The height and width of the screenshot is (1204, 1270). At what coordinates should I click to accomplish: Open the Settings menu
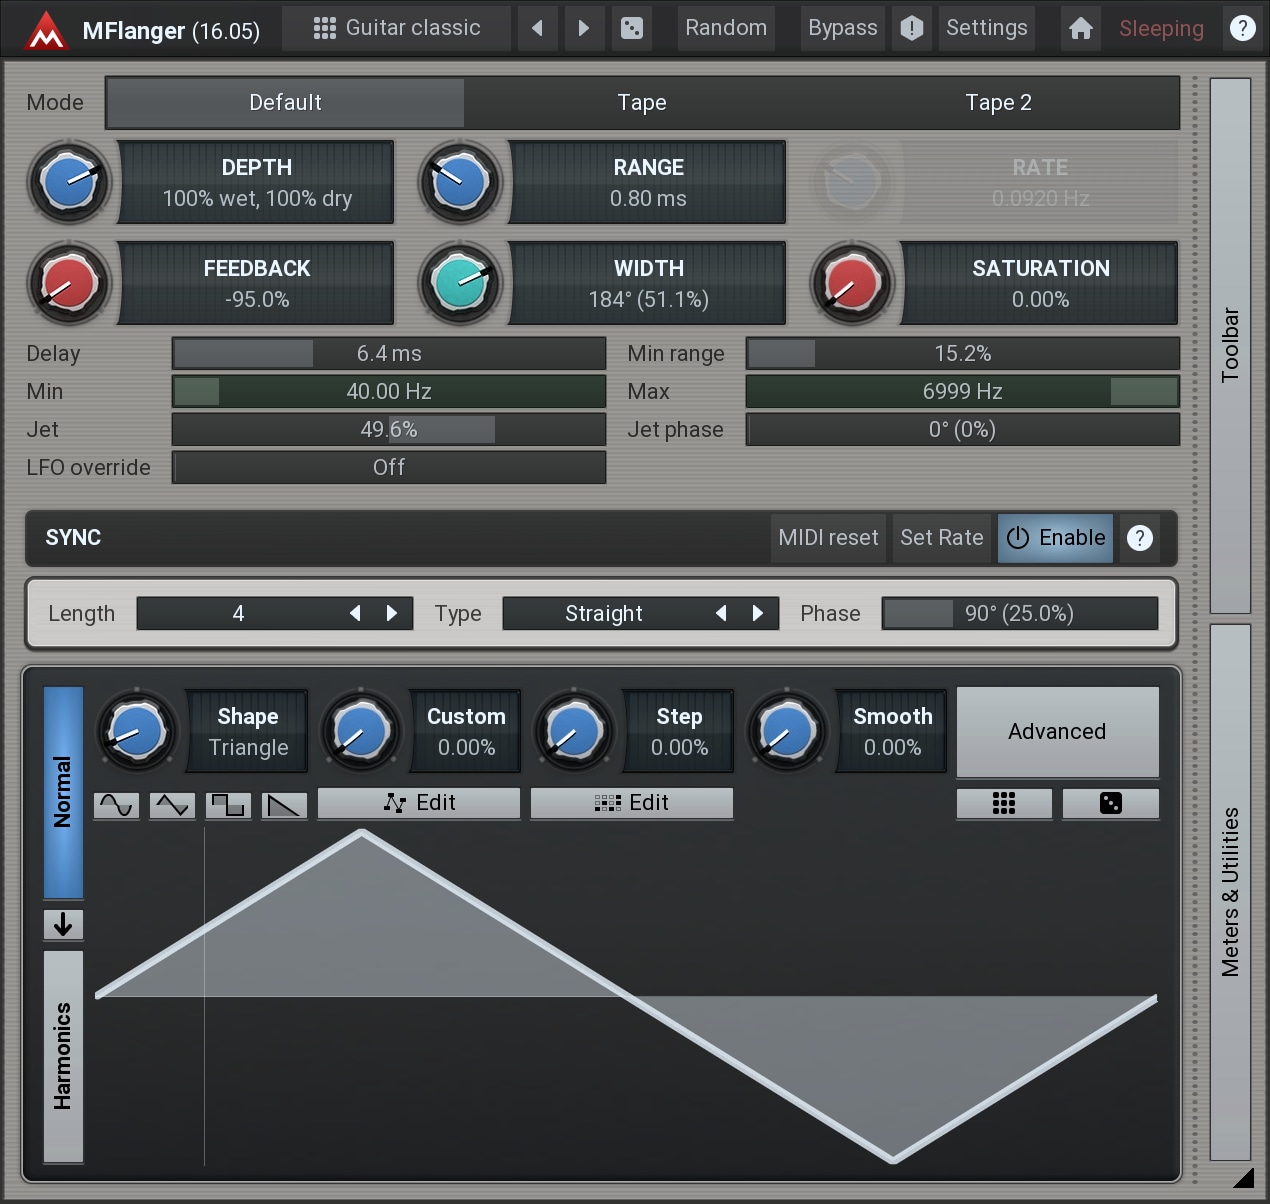[x=987, y=28]
